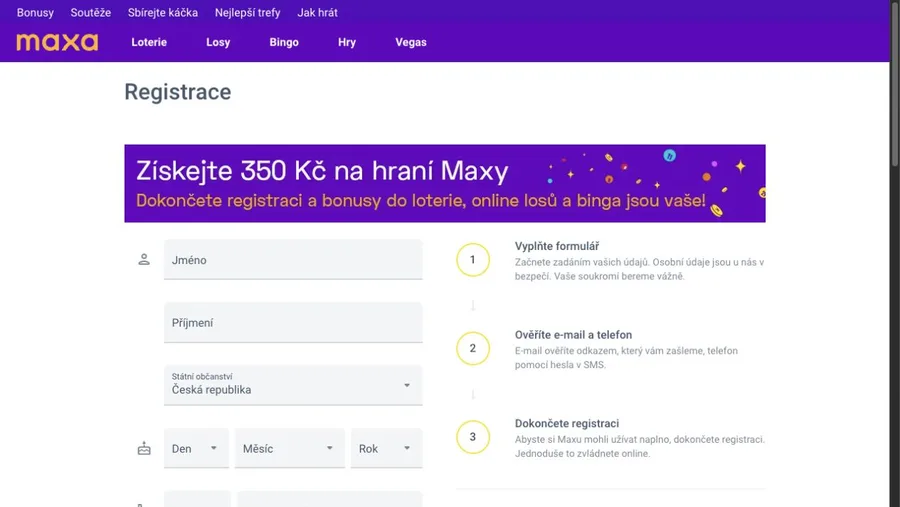Go to the Hry section

(347, 42)
